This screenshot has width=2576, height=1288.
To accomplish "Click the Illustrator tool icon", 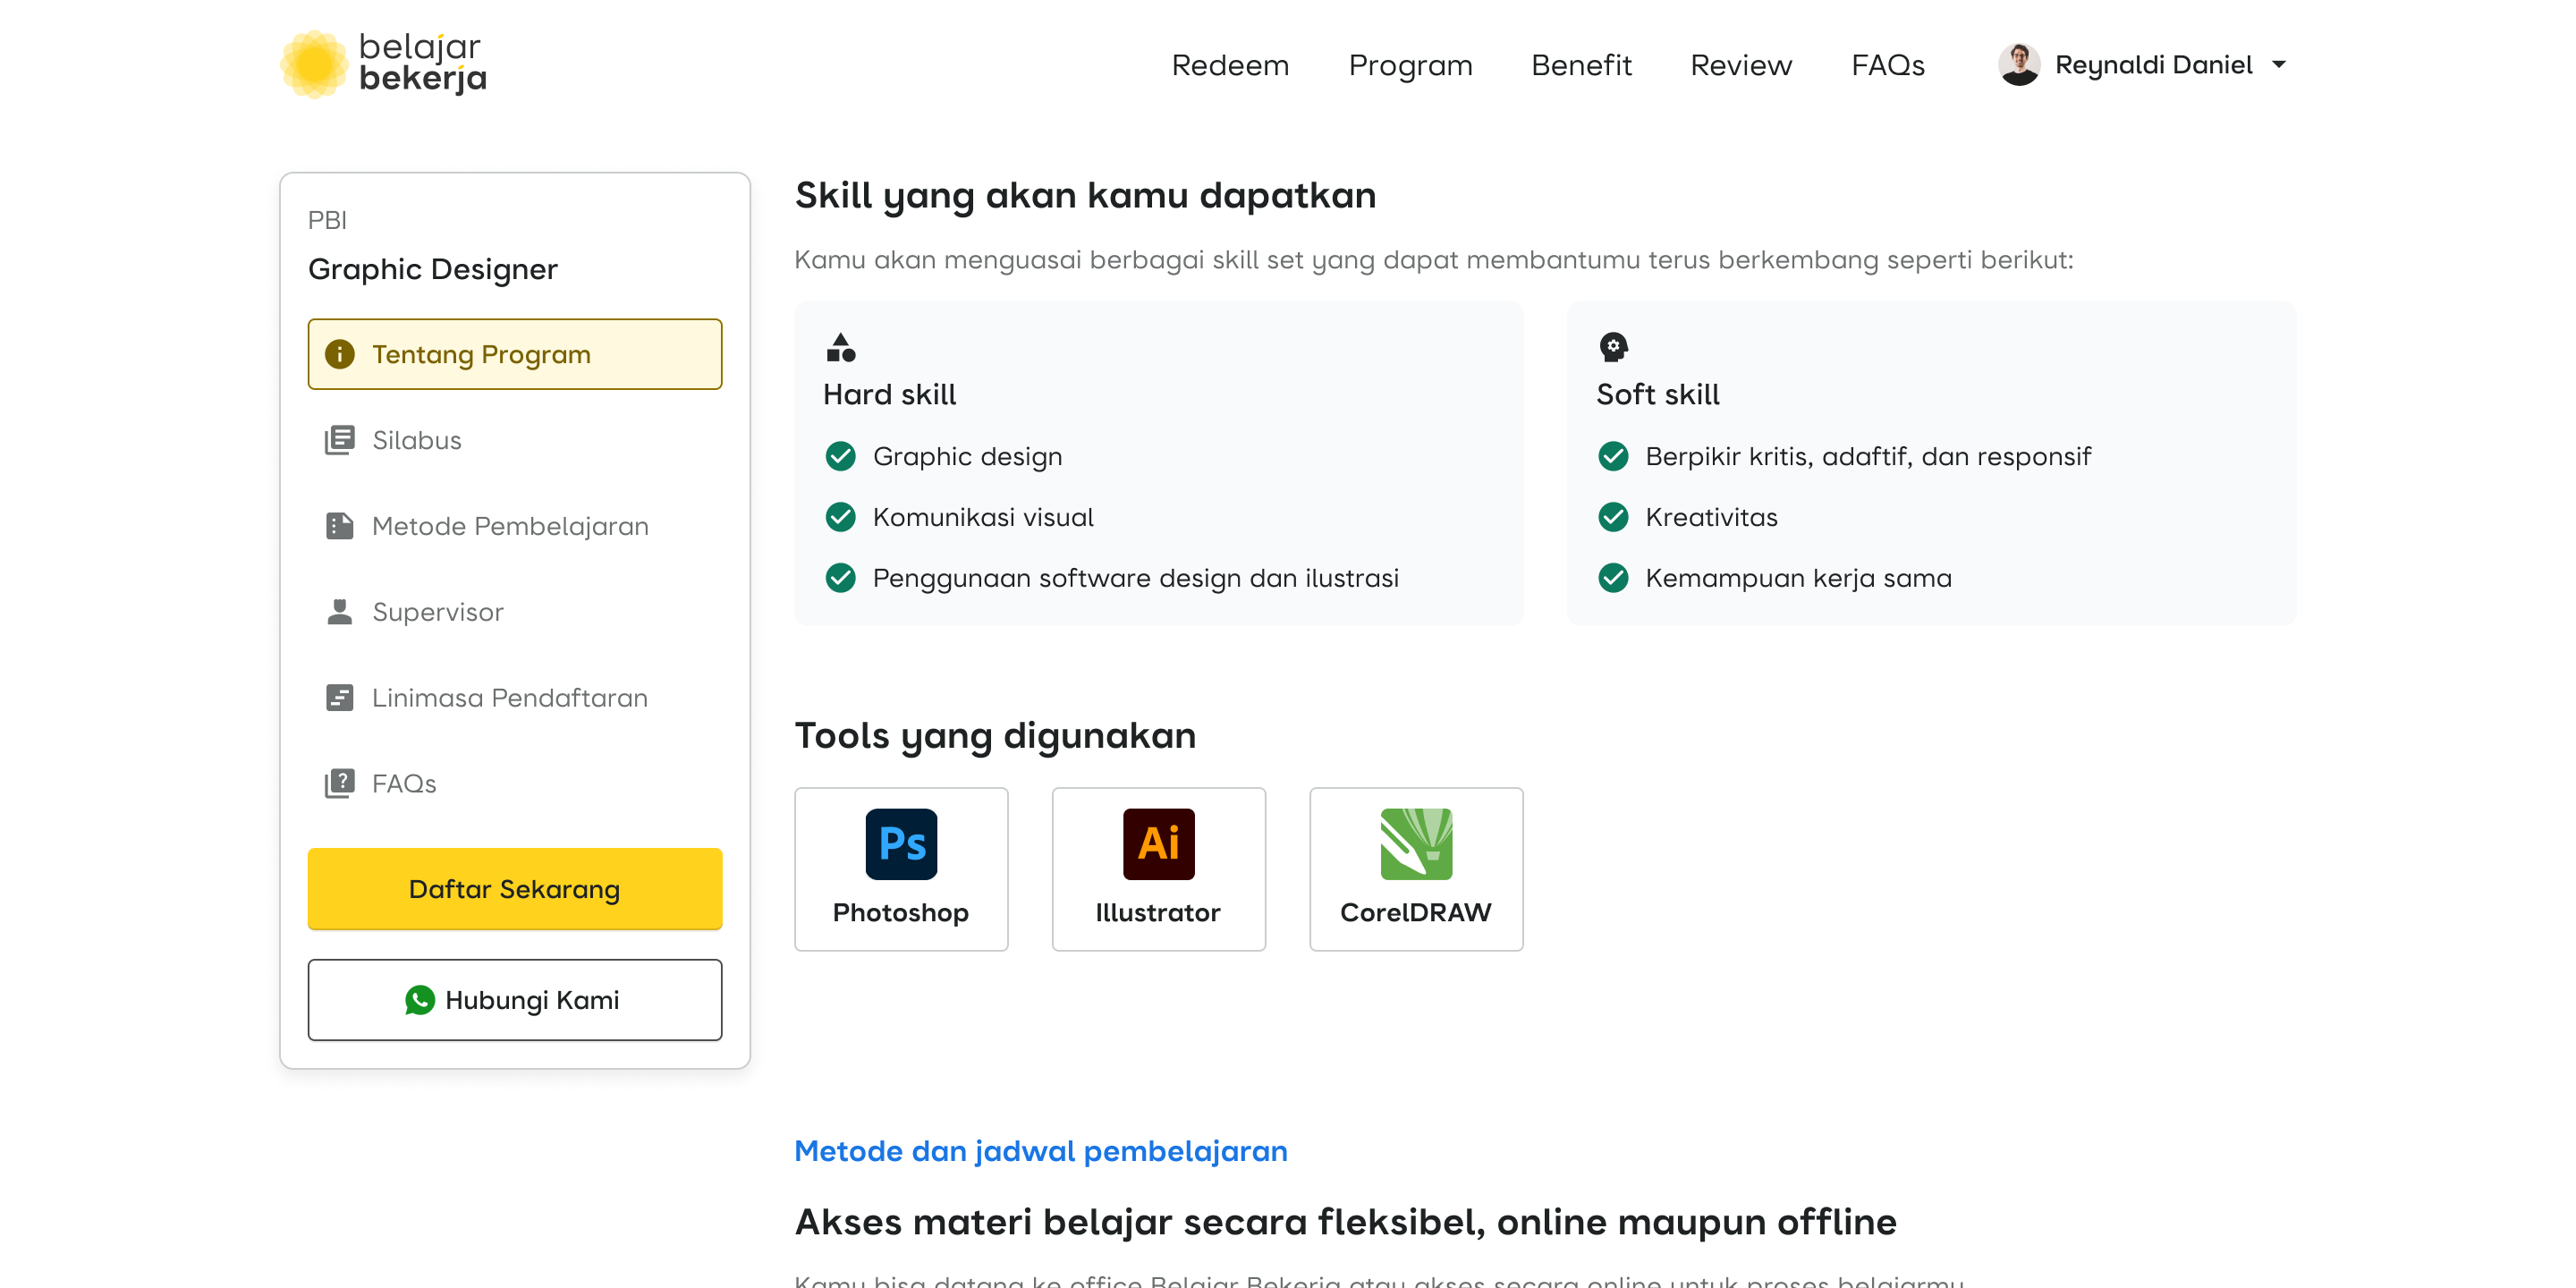I will click(x=1157, y=843).
